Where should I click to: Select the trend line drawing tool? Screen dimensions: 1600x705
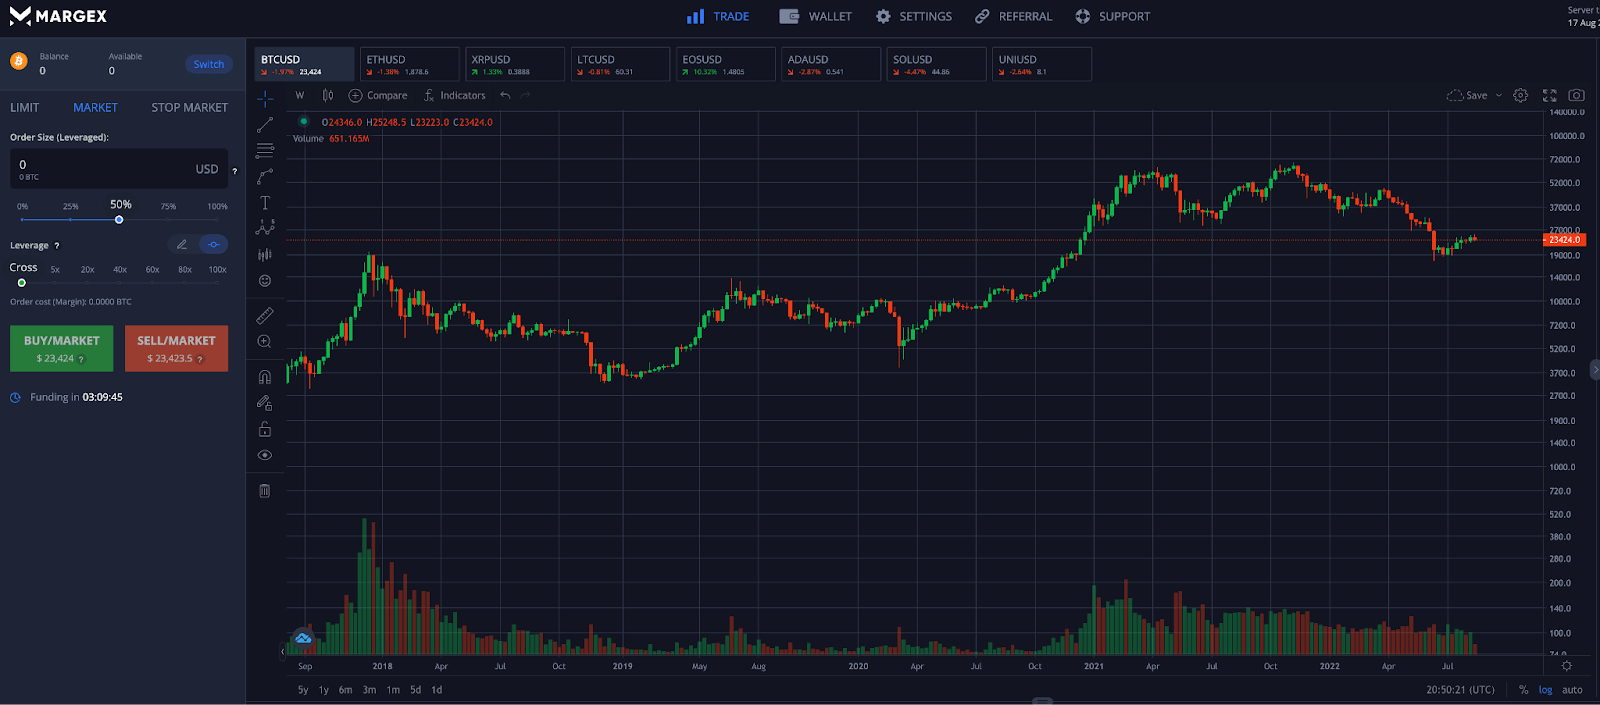coord(265,125)
